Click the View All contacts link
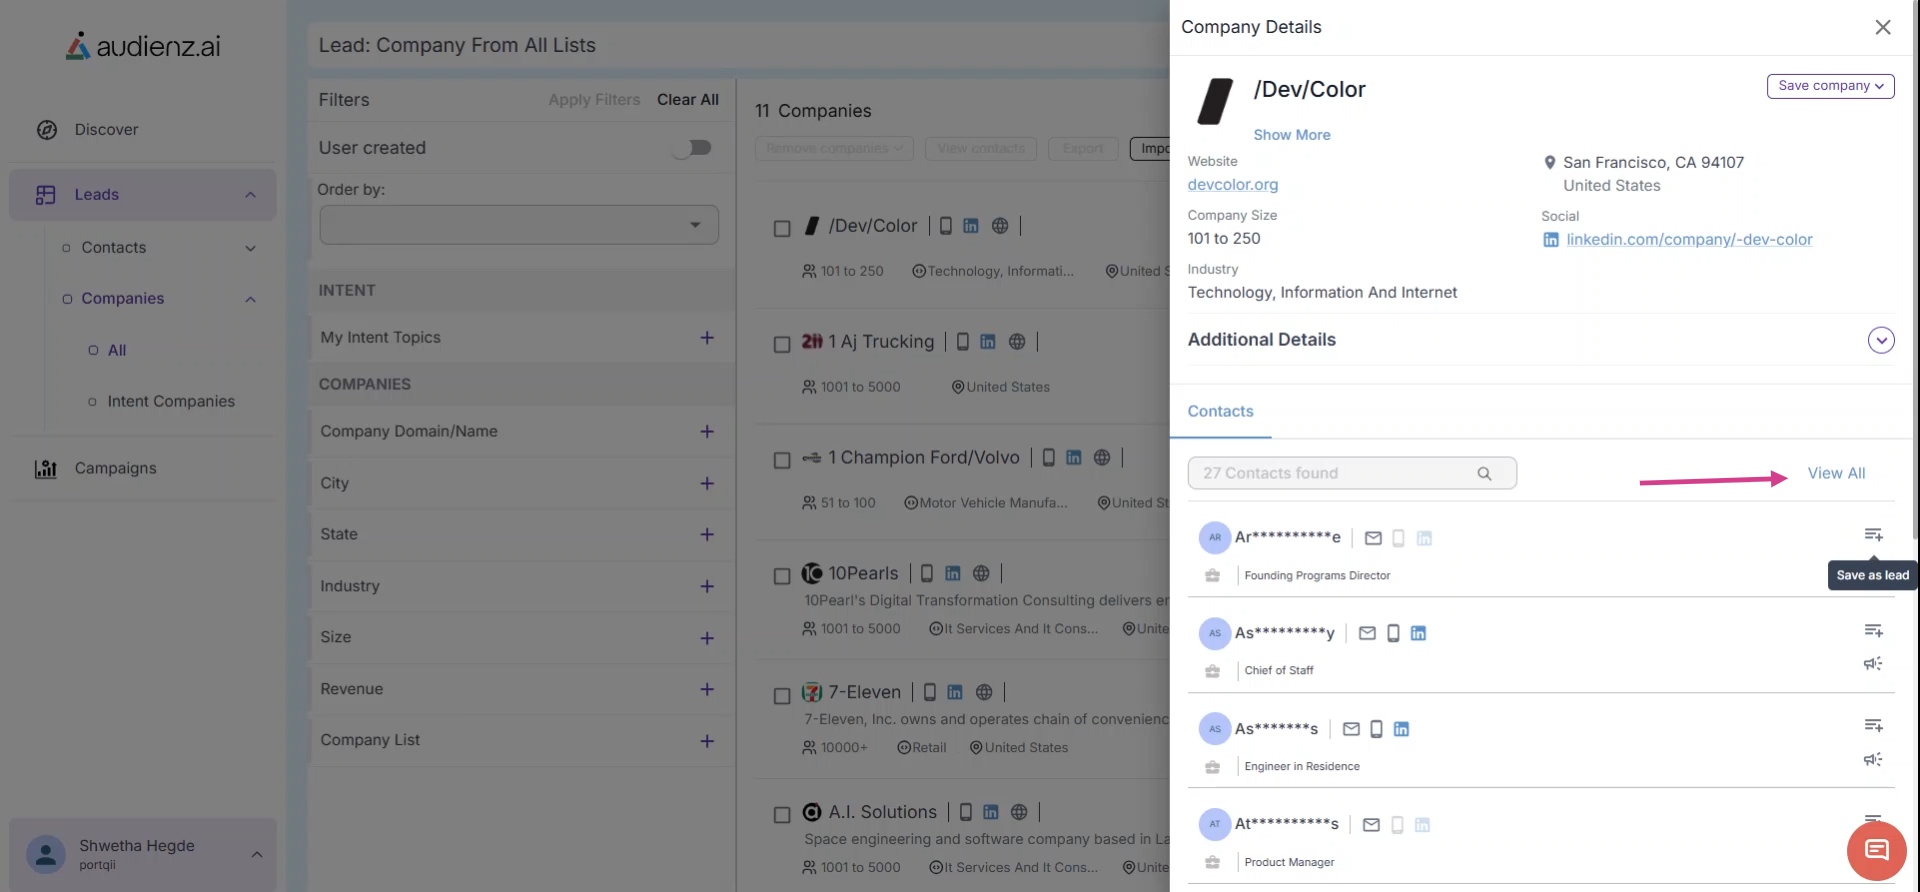 [1836, 474]
